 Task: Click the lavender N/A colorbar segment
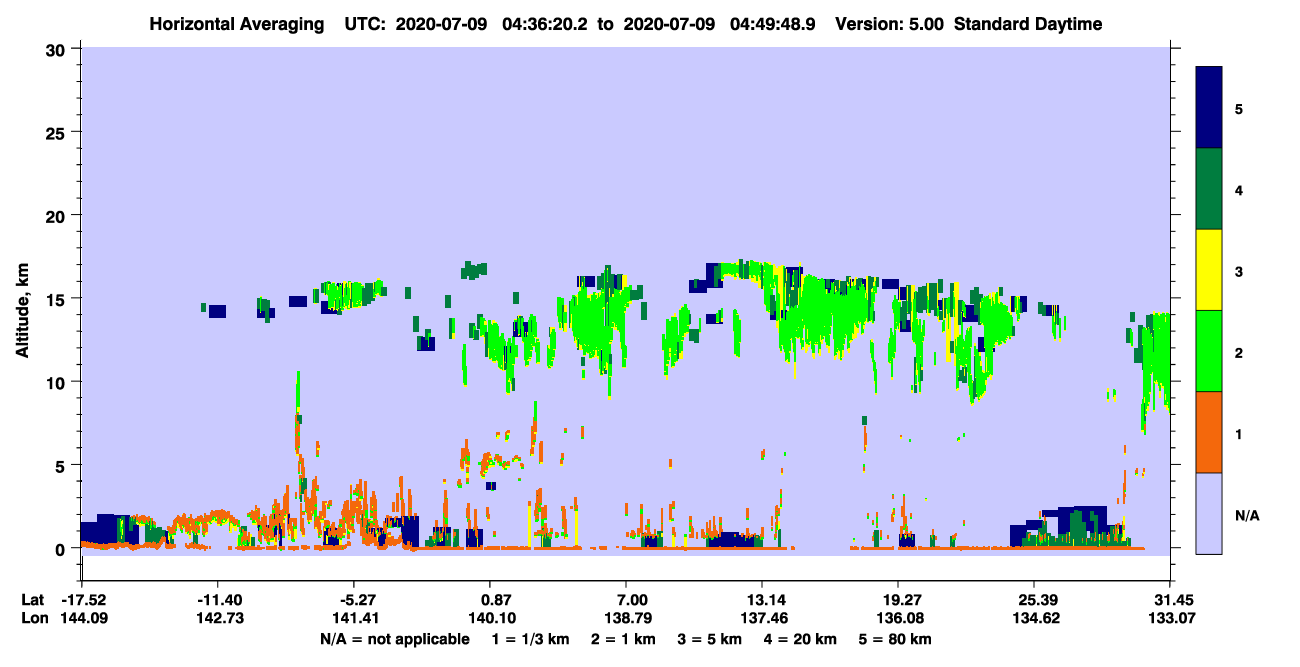[x=1210, y=513]
